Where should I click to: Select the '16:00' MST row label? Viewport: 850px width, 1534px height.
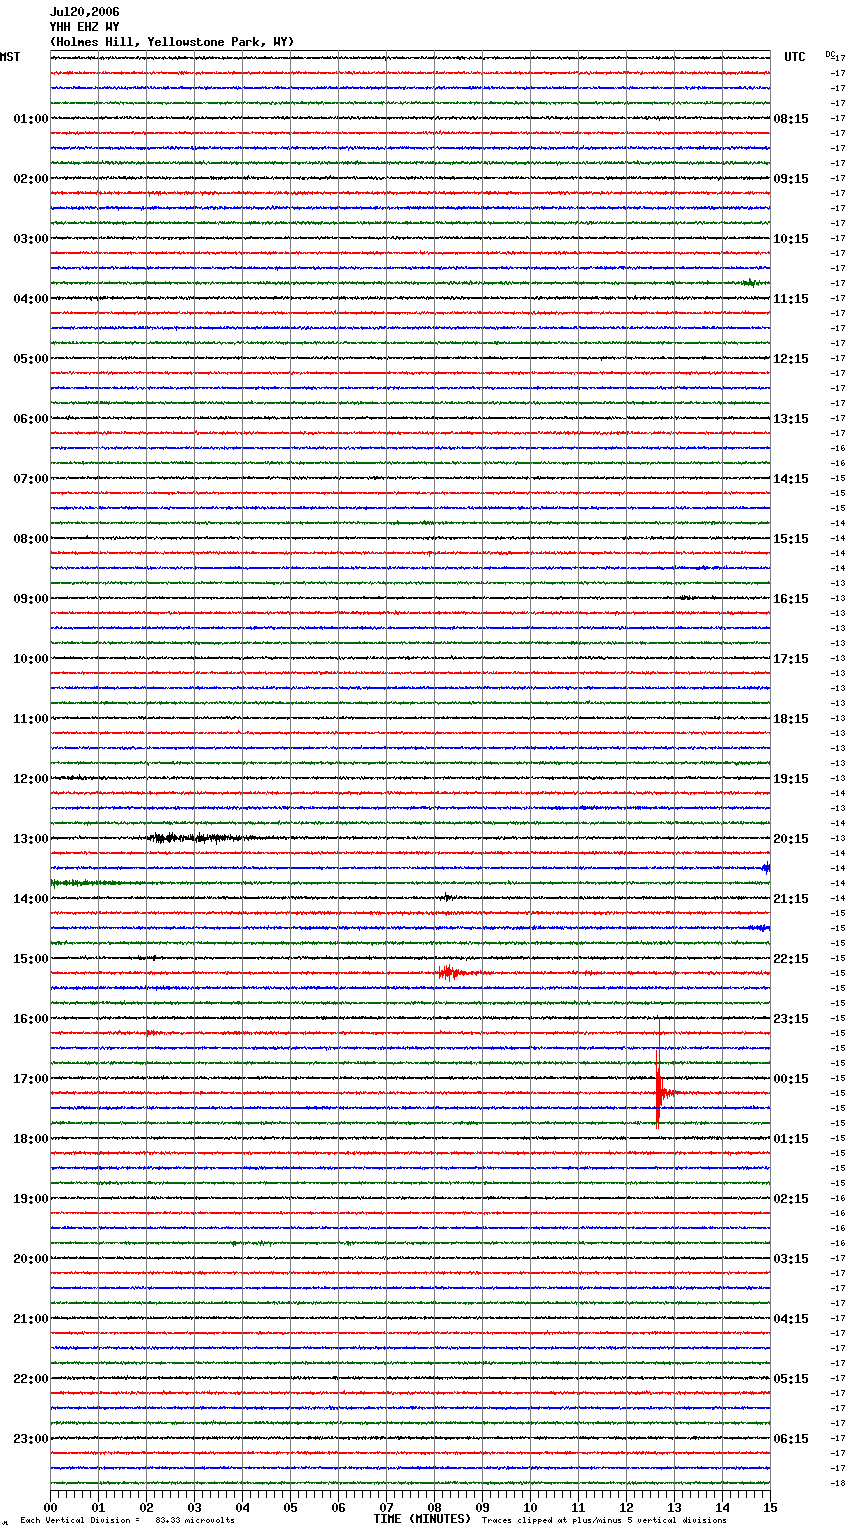pos(31,1019)
